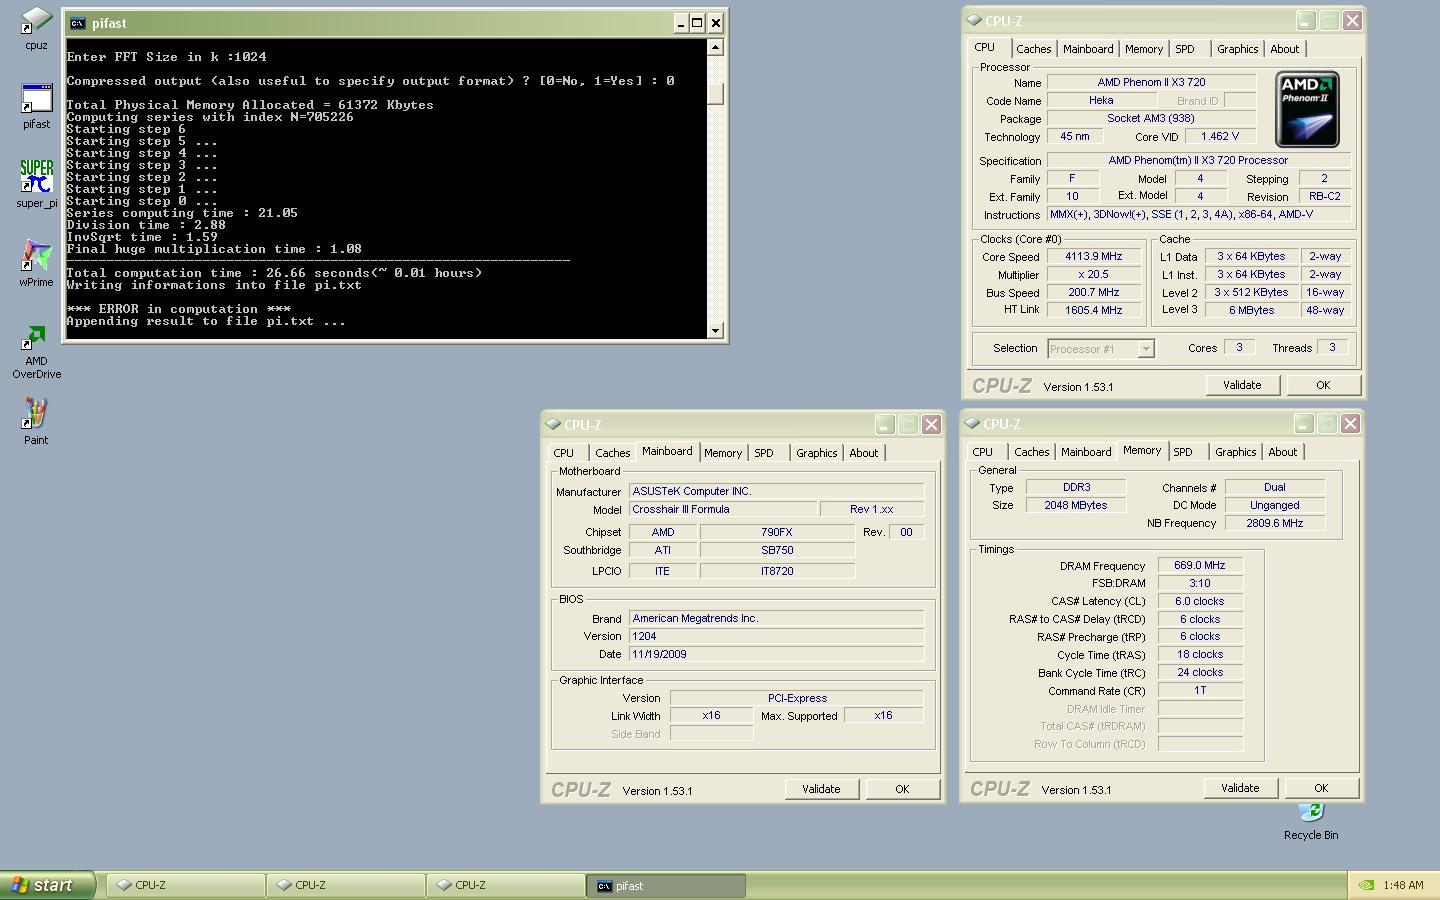
Task: Switch to Caches tab in top CPU-Z window
Action: (x=1034, y=49)
